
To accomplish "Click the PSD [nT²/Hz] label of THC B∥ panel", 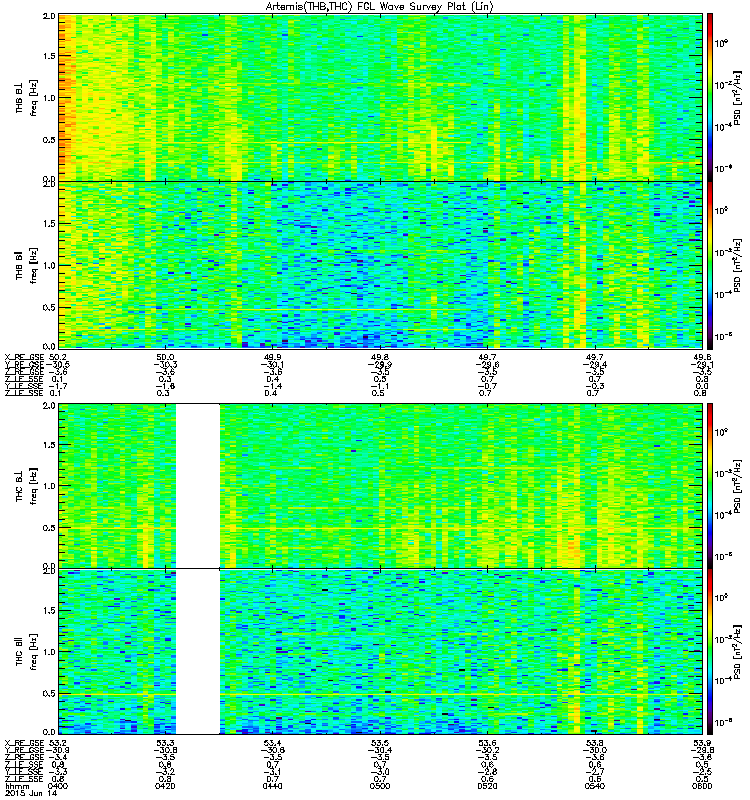I will coord(737,652).
